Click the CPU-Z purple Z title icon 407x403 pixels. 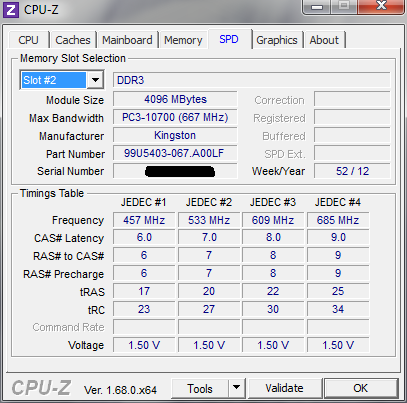(x=11, y=10)
